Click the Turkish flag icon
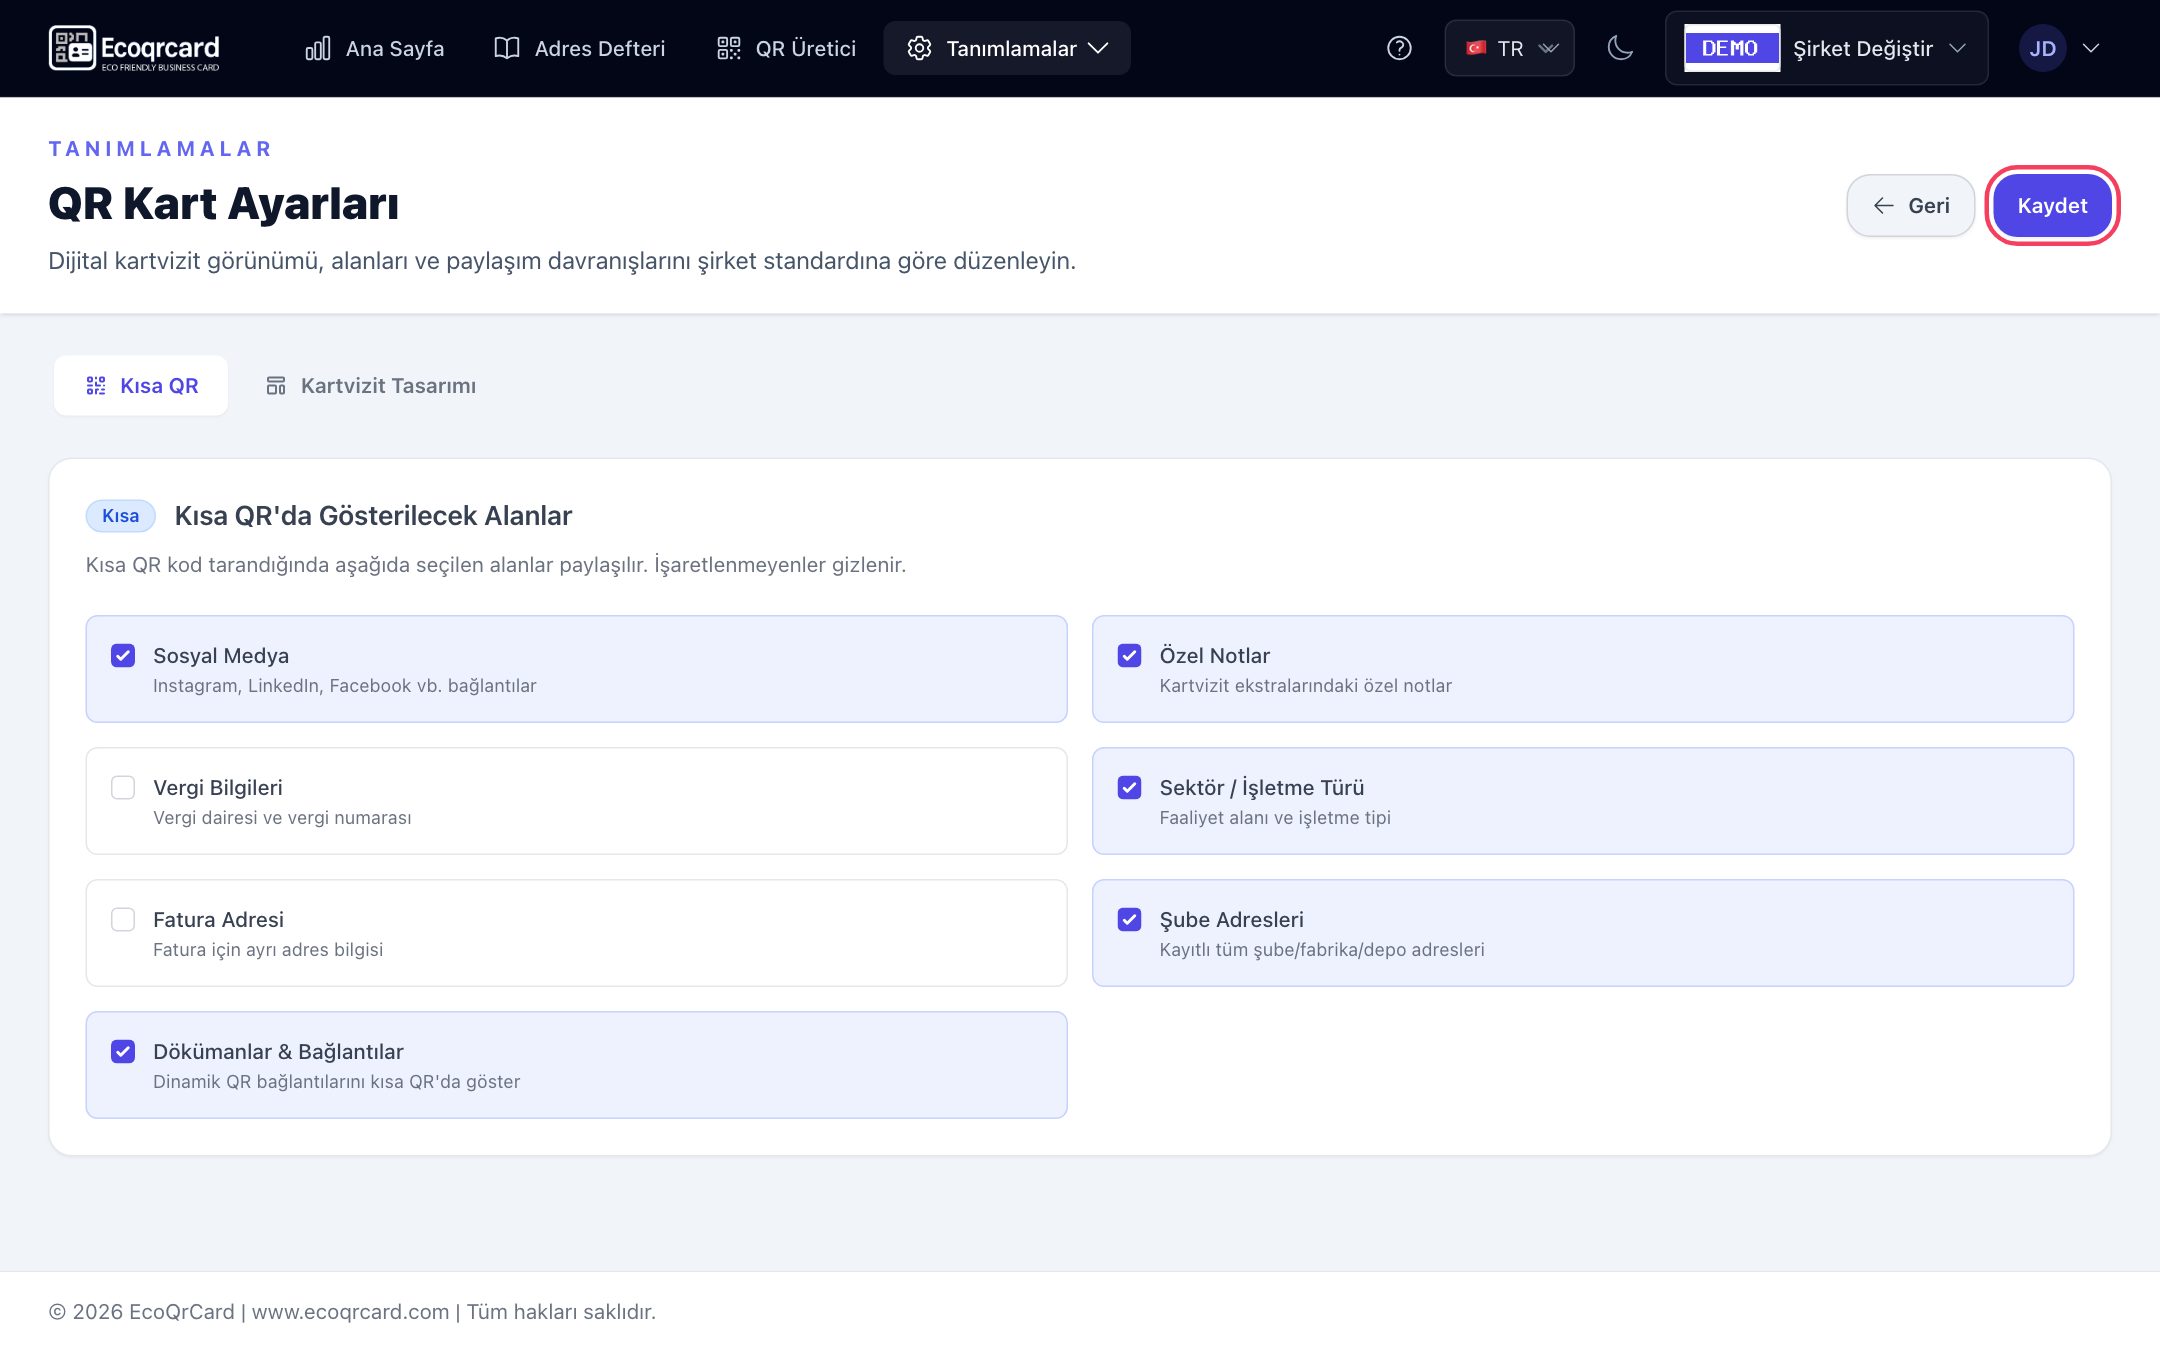 pyautogui.click(x=1476, y=48)
